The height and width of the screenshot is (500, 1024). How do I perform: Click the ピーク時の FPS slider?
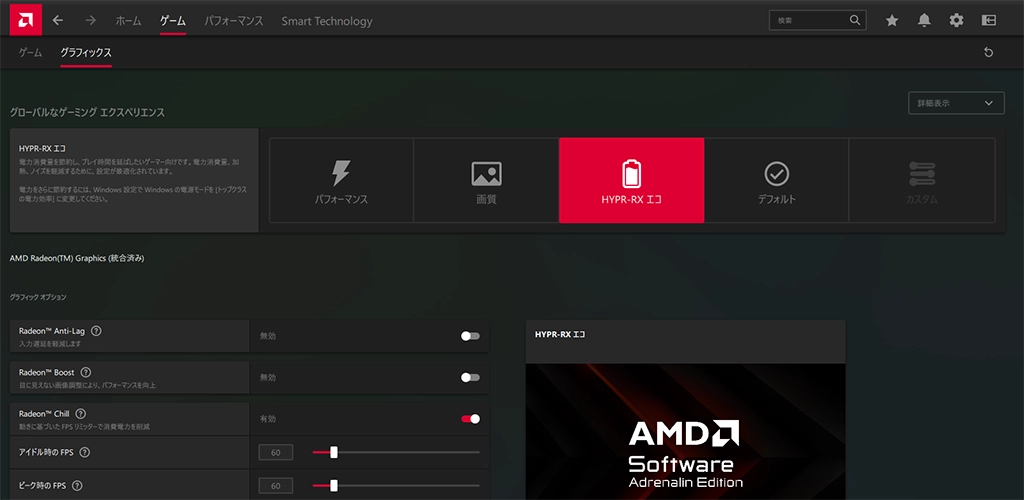click(x=396, y=486)
